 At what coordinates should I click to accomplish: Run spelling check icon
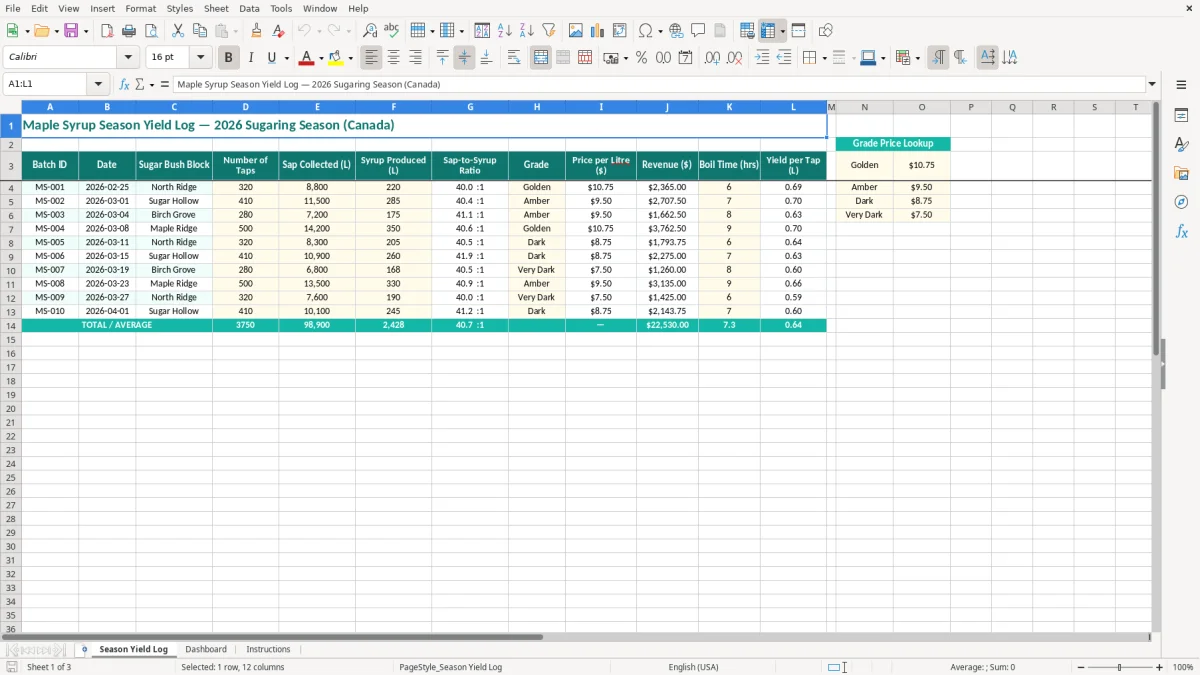point(392,31)
